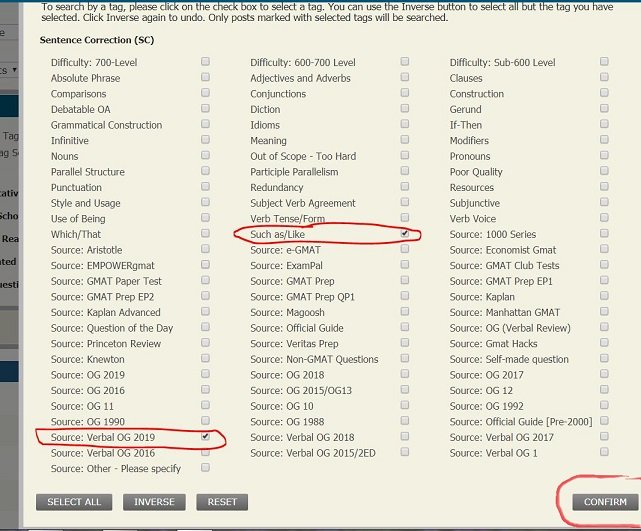Check the Source: Official Guide checkbox
The width and height of the screenshot is (641, 531).
pos(405,327)
